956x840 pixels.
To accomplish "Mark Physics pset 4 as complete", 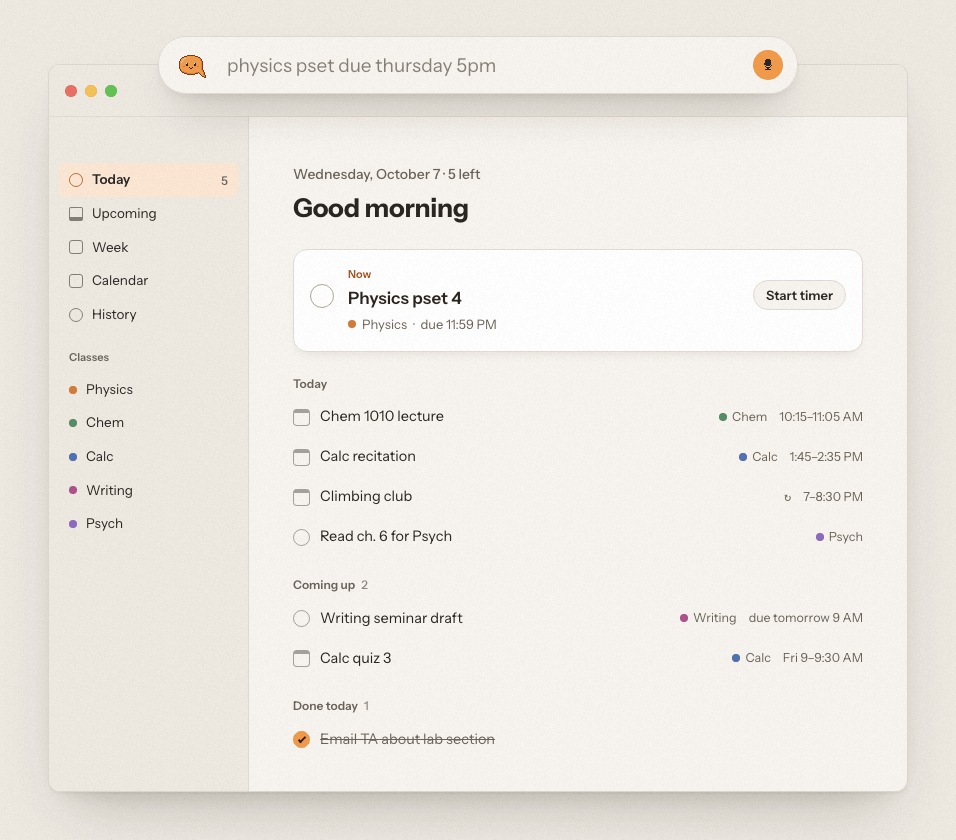I will (322, 296).
